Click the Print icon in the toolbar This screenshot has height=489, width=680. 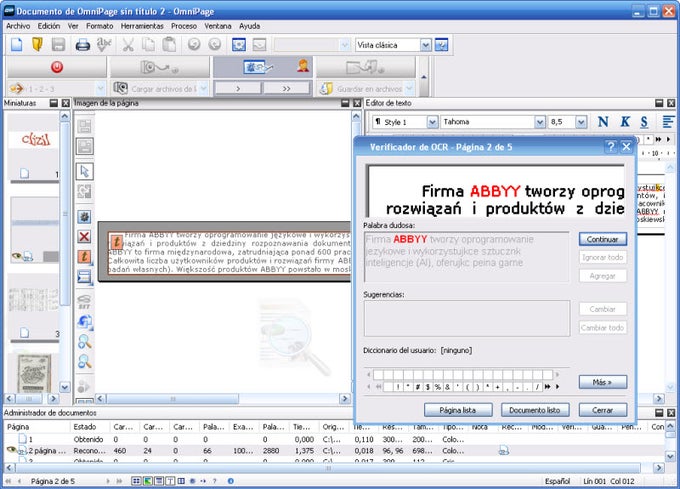[82, 45]
